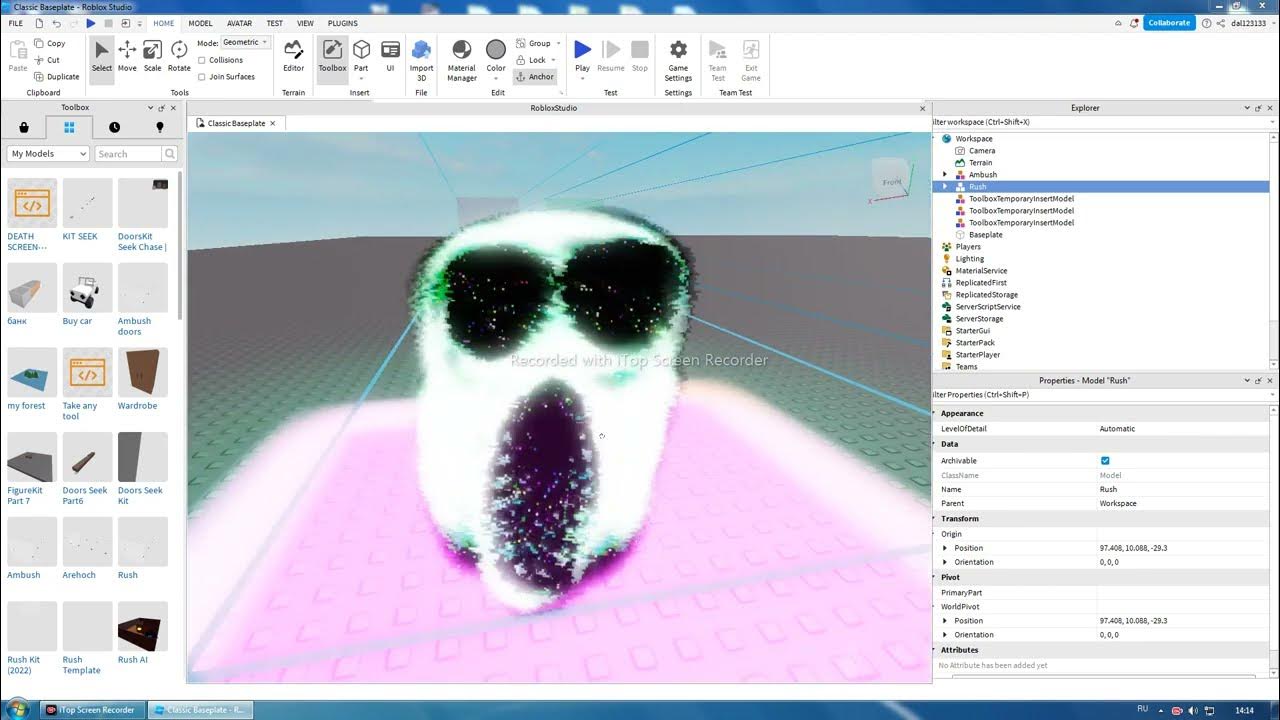The height and width of the screenshot is (720, 1280).
Task: Open Toolbox Creations lightbulb tab
Action: tap(159, 127)
